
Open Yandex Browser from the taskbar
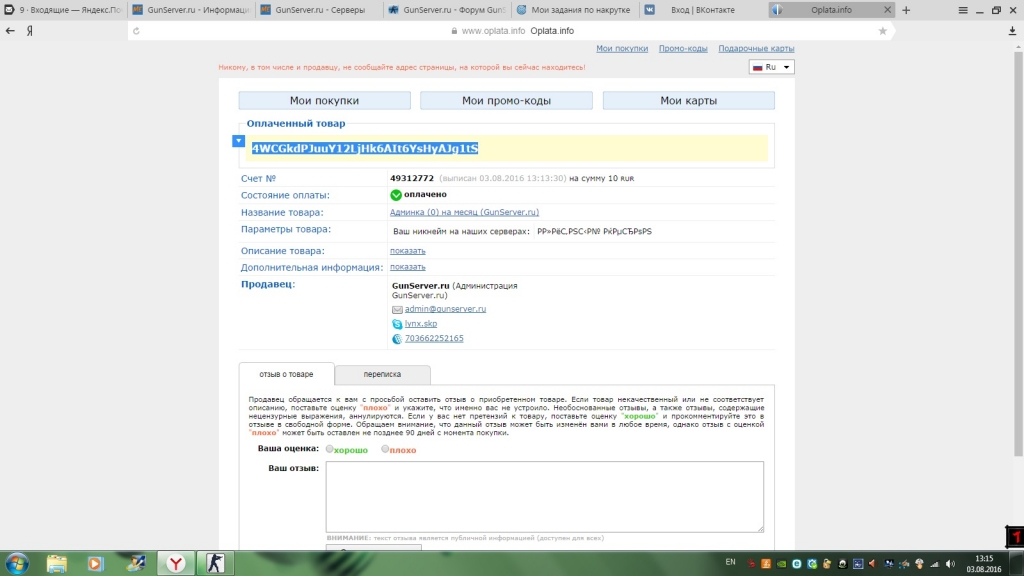[175, 563]
